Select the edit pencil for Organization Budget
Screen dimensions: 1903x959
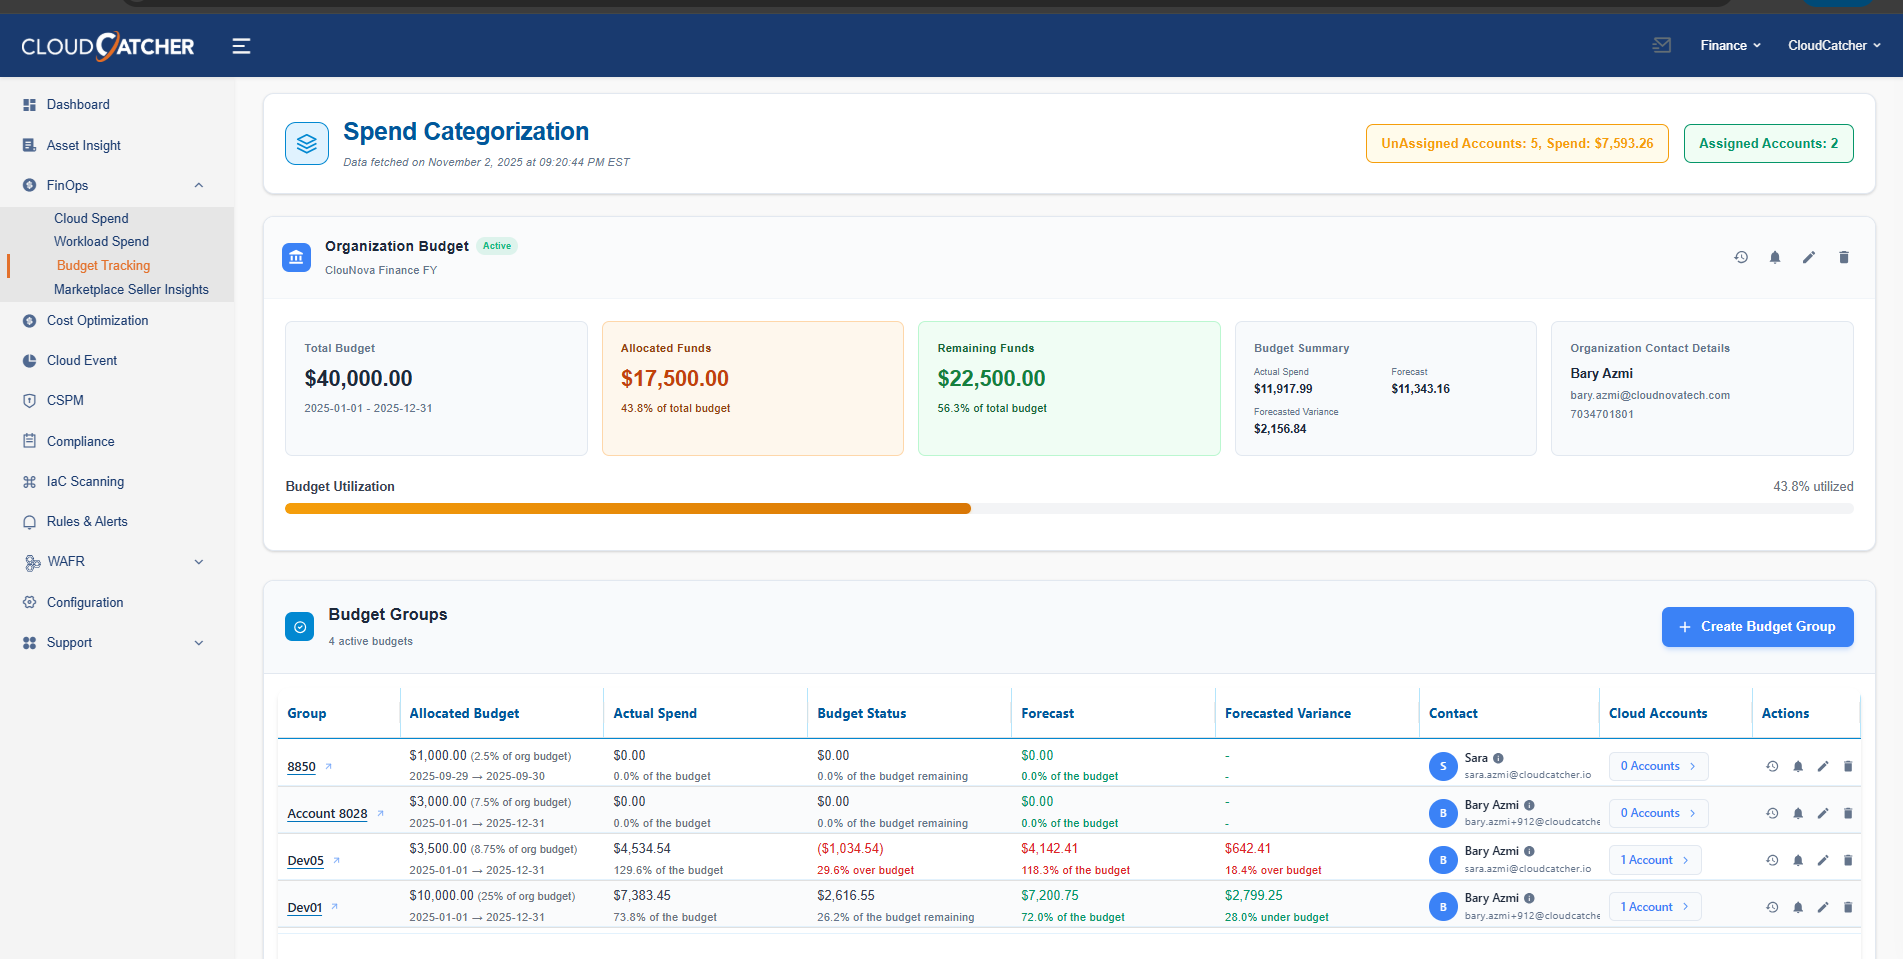coord(1809,257)
